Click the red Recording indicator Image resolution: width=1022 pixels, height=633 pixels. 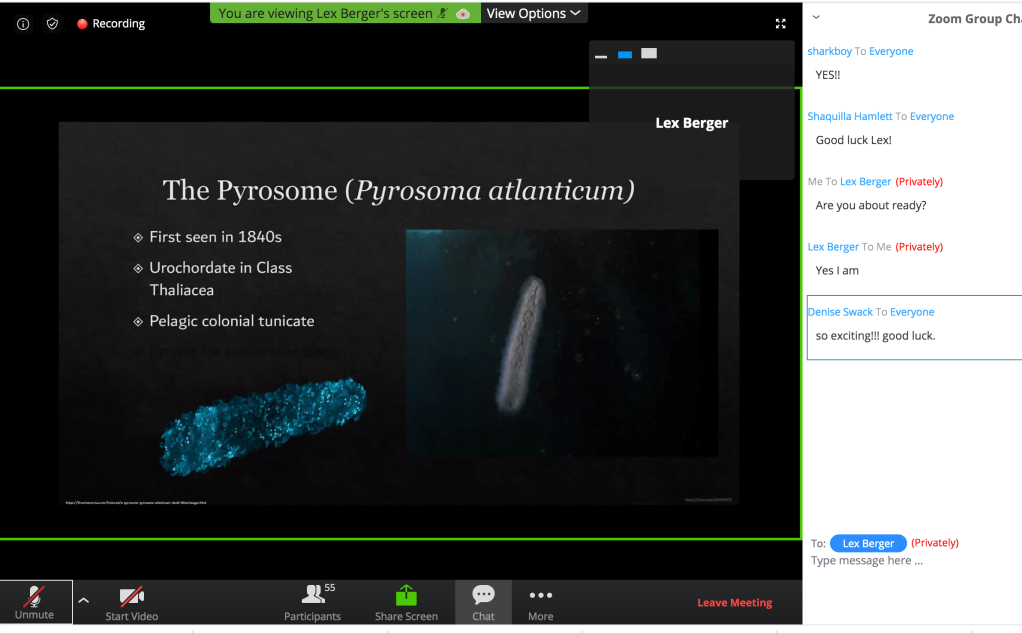(110, 24)
